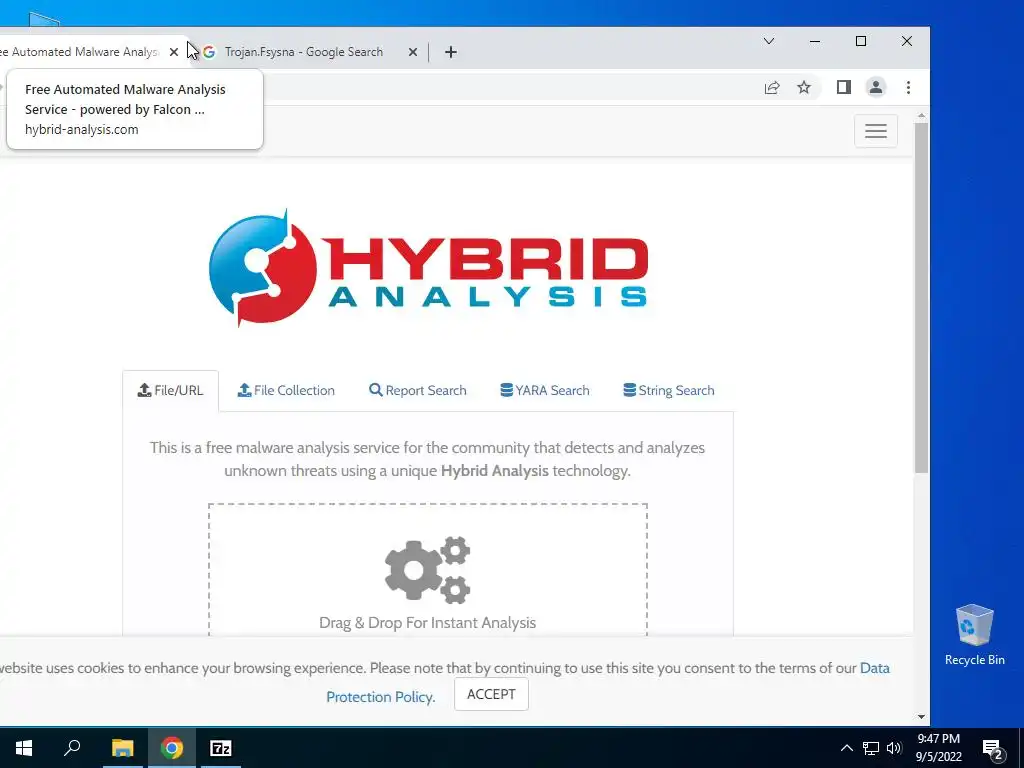Open network status tray icon
Viewport: 1024px width, 768px height.
871,748
